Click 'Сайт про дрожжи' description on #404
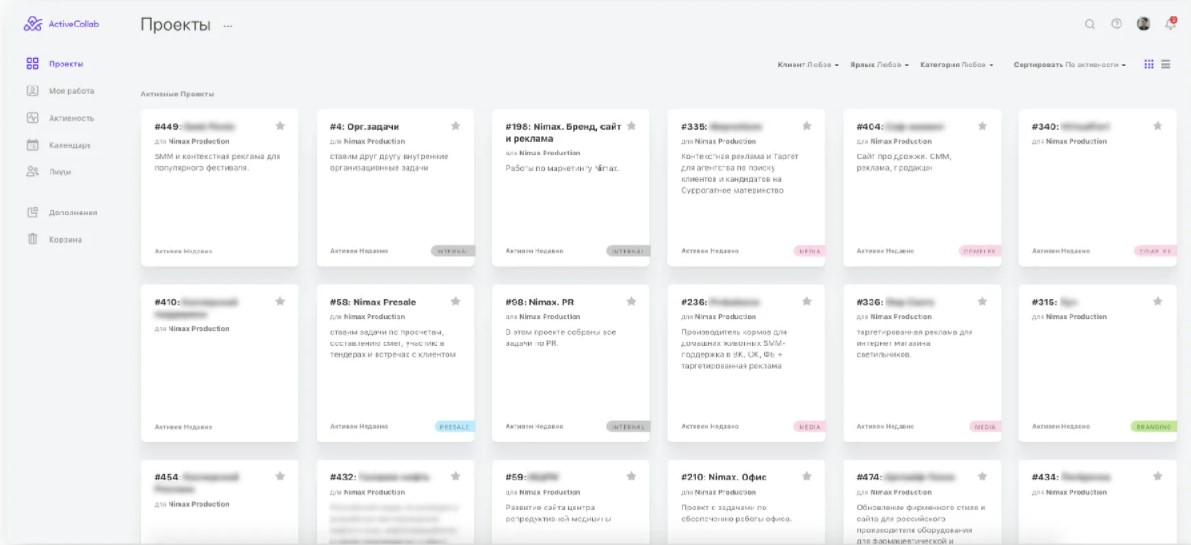This screenshot has width=1191, height=545. tap(904, 162)
